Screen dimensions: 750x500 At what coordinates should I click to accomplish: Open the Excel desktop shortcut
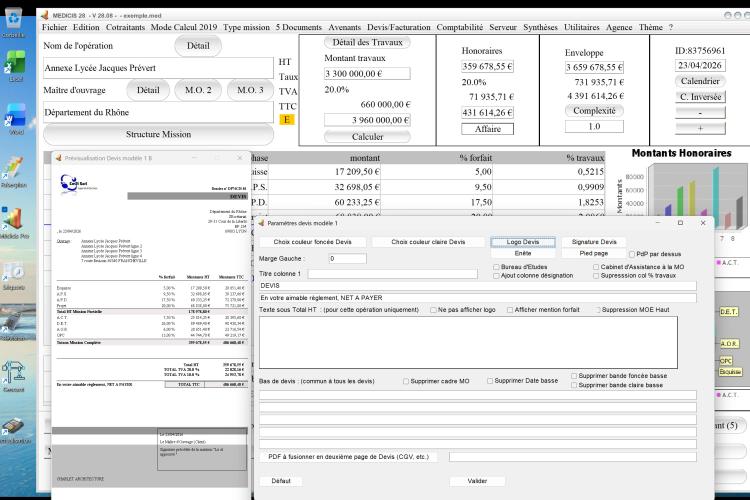[15, 66]
